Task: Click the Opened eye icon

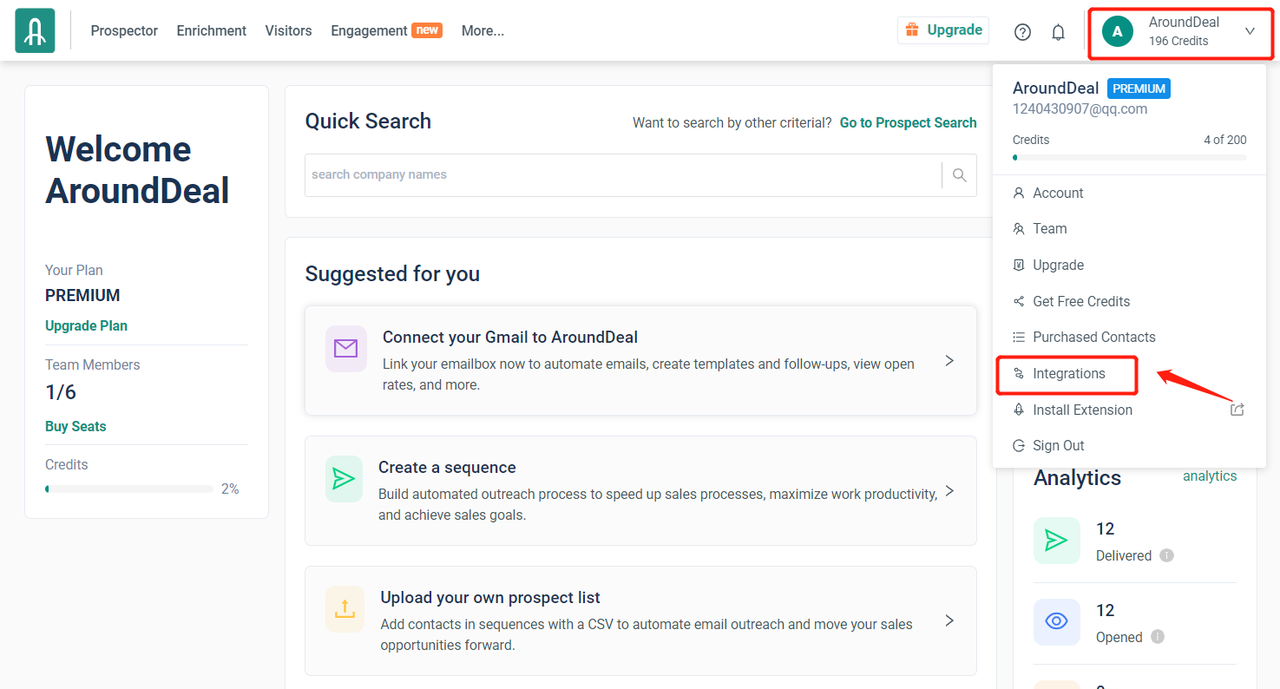Action: pyautogui.click(x=1056, y=621)
